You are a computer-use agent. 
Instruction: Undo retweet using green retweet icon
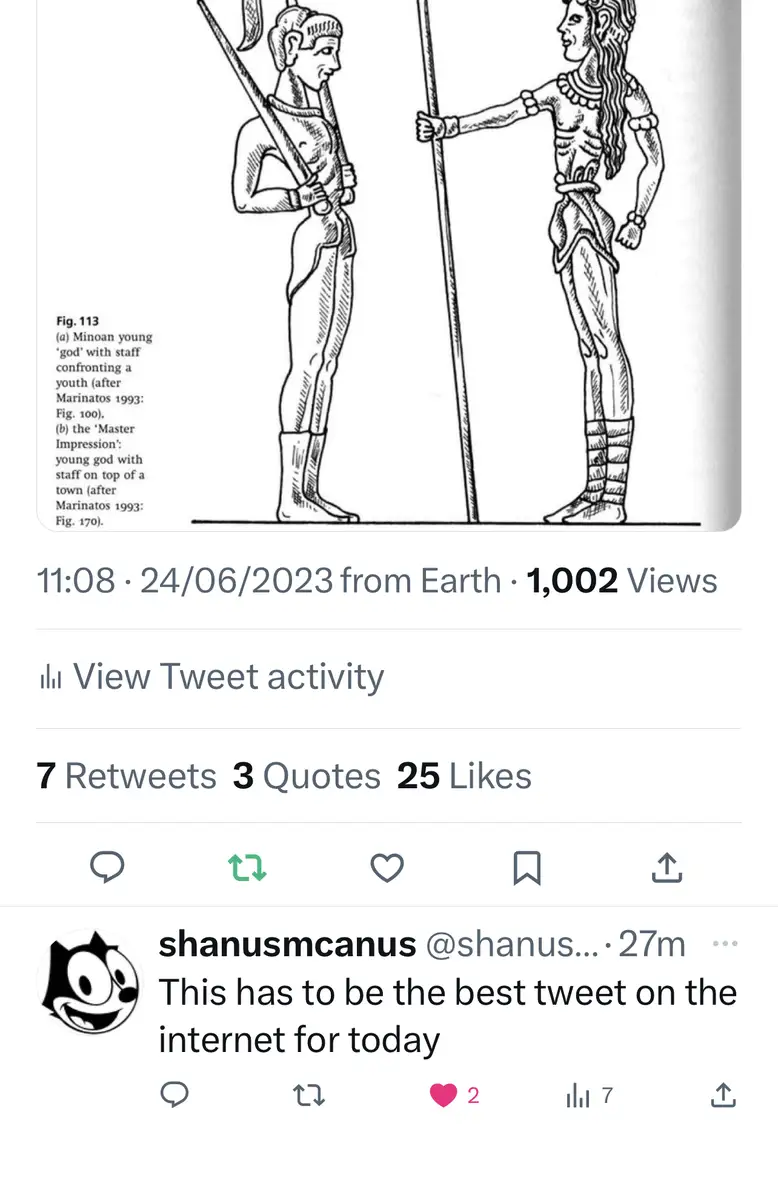pos(247,868)
